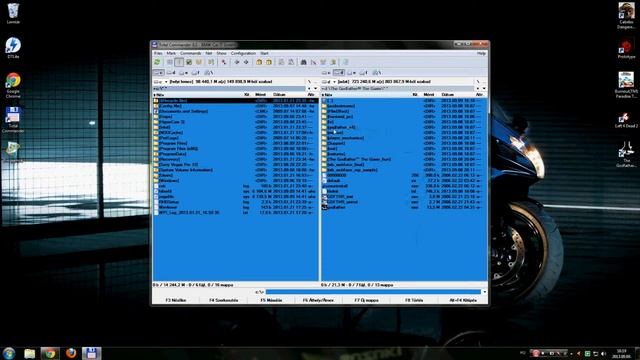Viewport: 640px width, 360px height.
Task: Open the Show menu
Action: (x=221, y=53)
